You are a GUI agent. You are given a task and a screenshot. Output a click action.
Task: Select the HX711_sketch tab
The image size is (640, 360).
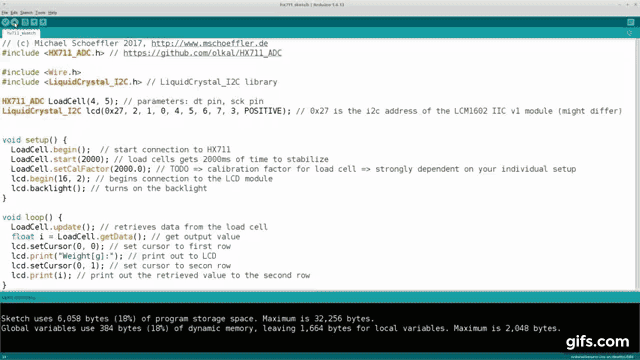(x=21, y=33)
